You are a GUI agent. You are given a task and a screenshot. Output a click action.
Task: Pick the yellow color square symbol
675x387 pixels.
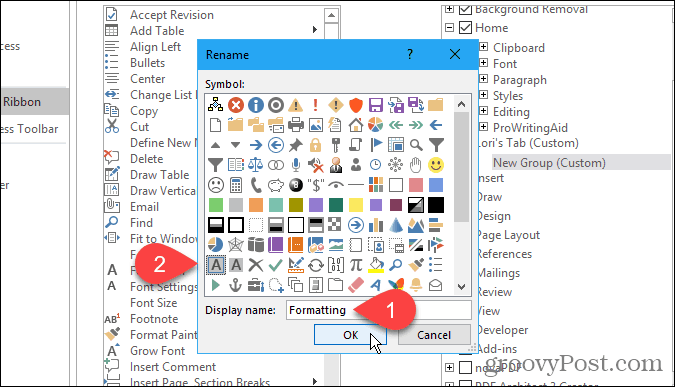click(x=356, y=205)
